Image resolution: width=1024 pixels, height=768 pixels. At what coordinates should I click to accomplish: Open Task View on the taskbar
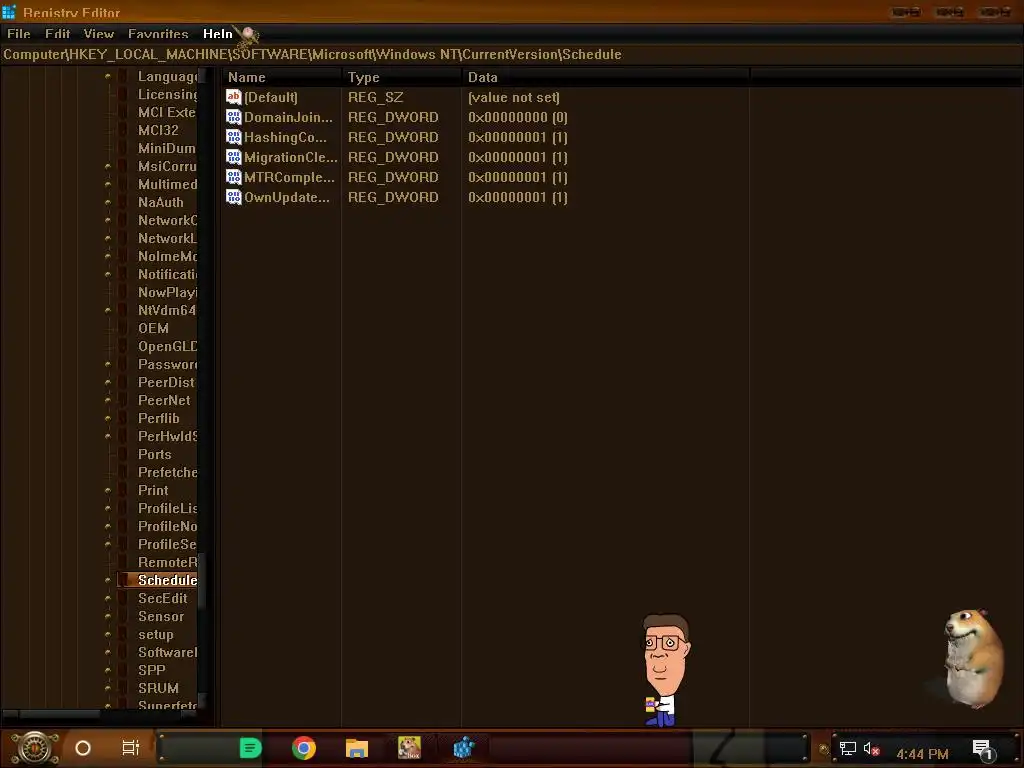point(131,748)
